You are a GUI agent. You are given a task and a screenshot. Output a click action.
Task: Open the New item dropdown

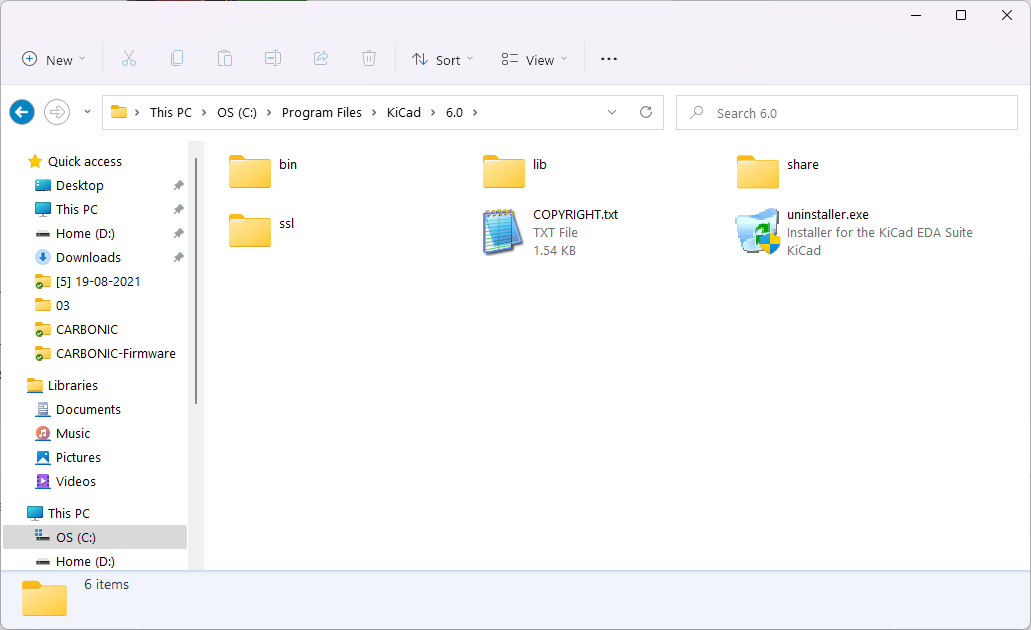[x=54, y=59]
